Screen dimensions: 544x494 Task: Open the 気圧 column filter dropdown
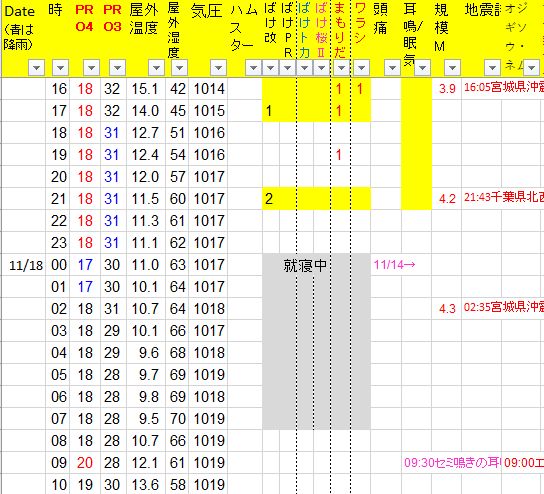[x=218, y=68]
